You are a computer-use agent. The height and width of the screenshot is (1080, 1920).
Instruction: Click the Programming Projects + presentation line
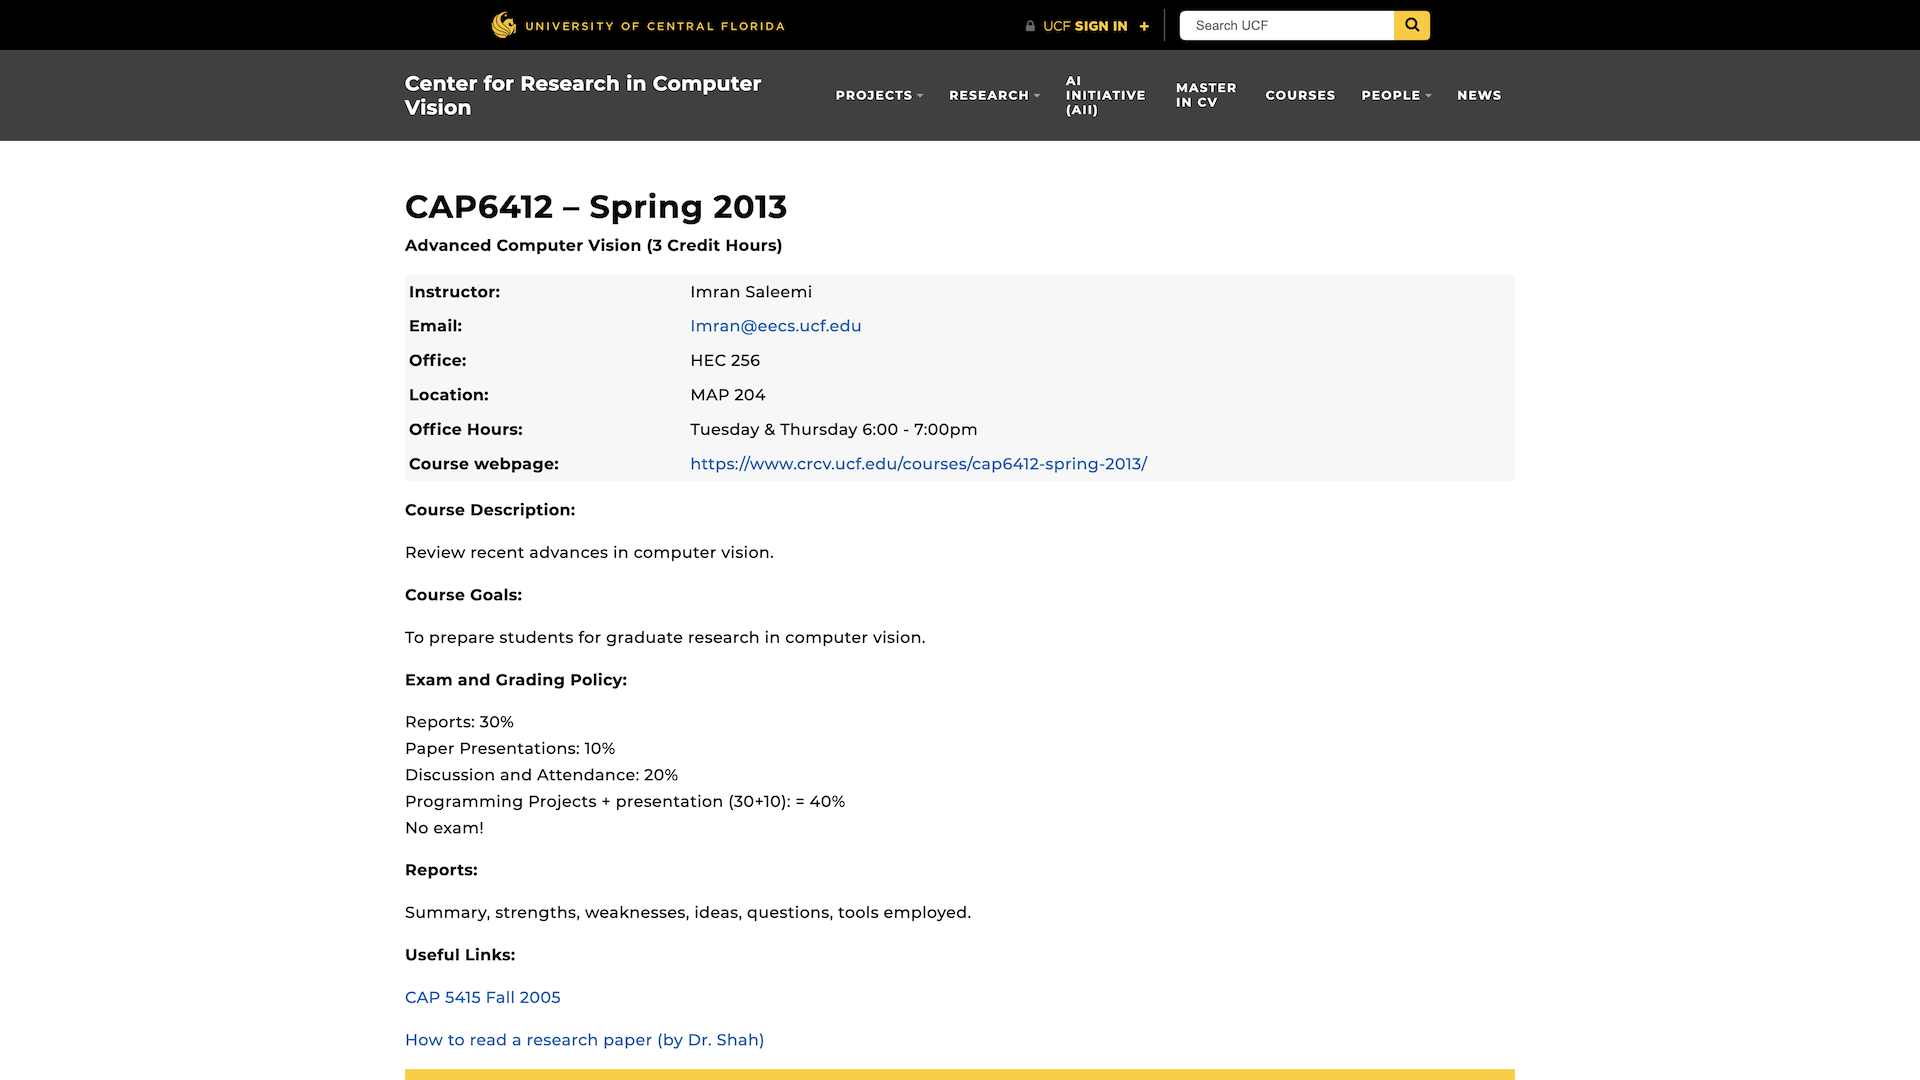coord(625,802)
